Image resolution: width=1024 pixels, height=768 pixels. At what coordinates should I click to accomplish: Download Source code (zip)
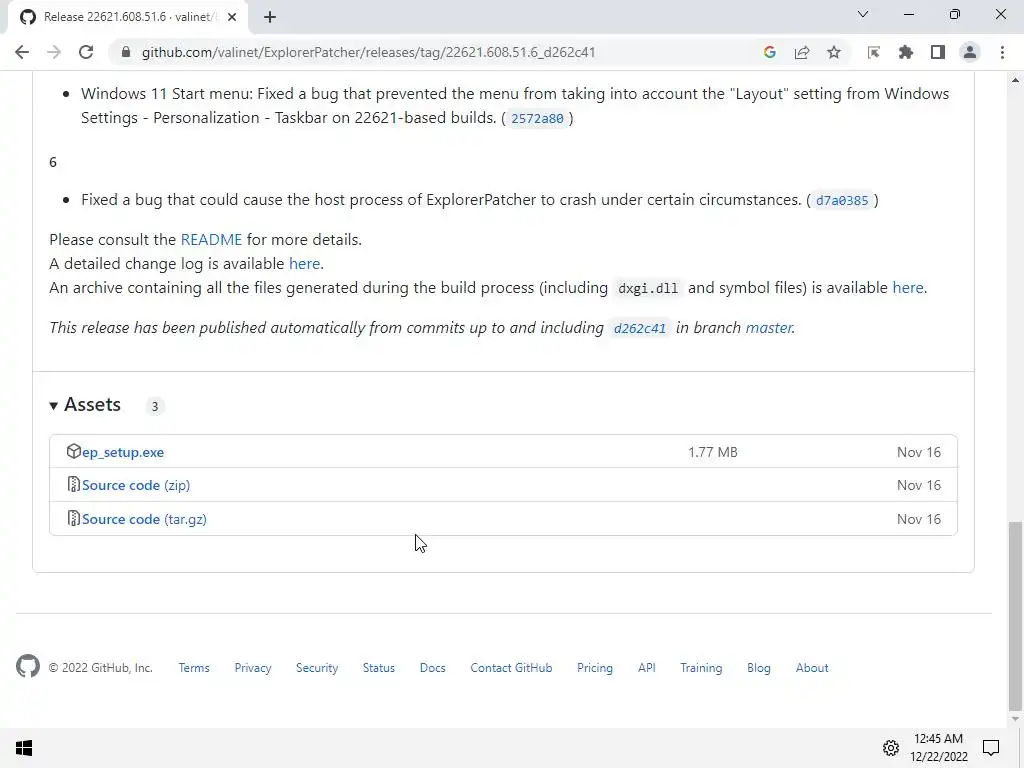(x=136, y=485)
